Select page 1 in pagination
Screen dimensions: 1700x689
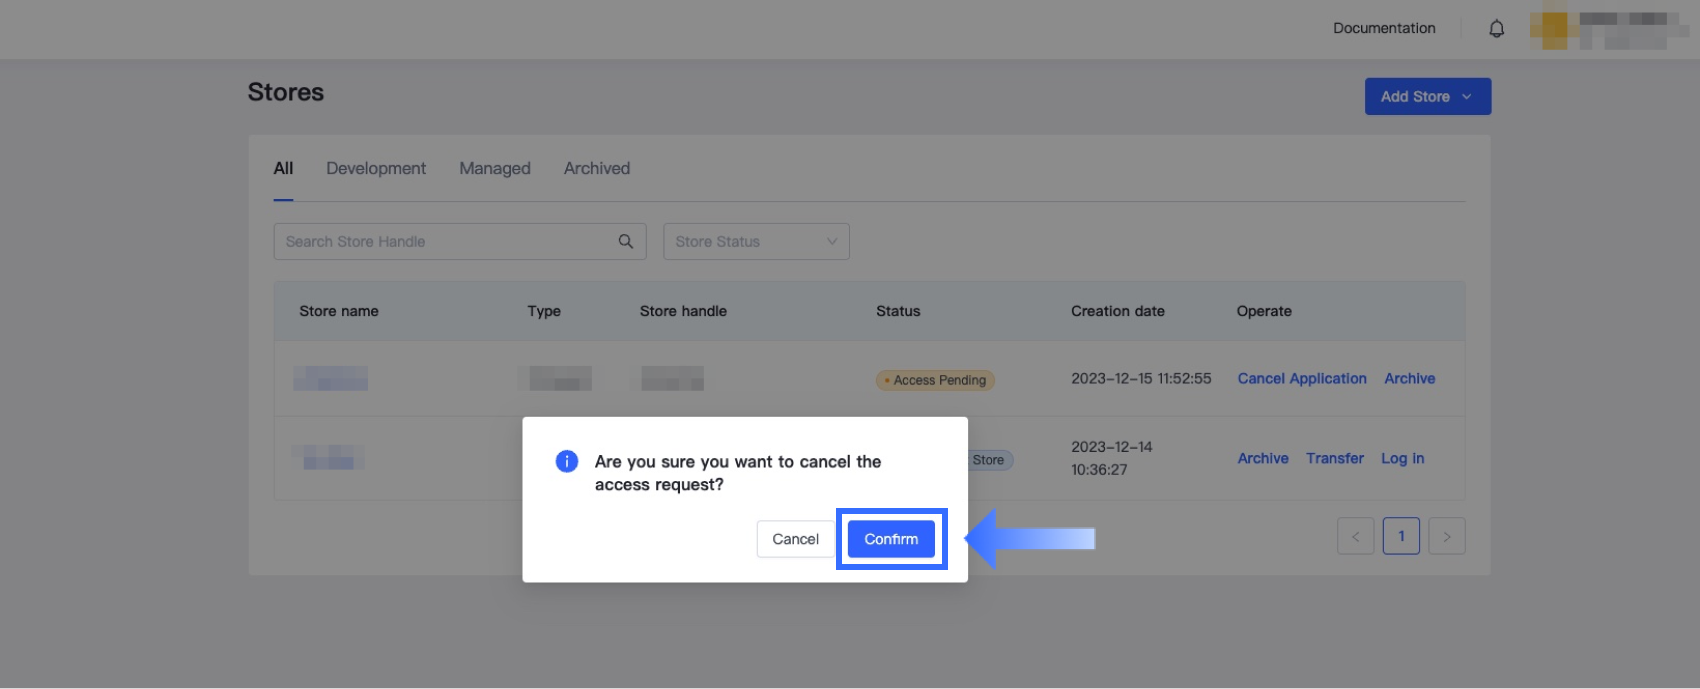(x=1401, y=536)
